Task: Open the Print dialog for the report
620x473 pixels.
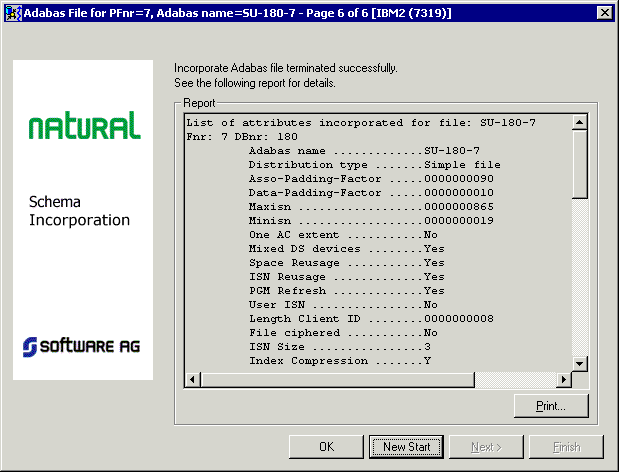Action: click(550, 406)
